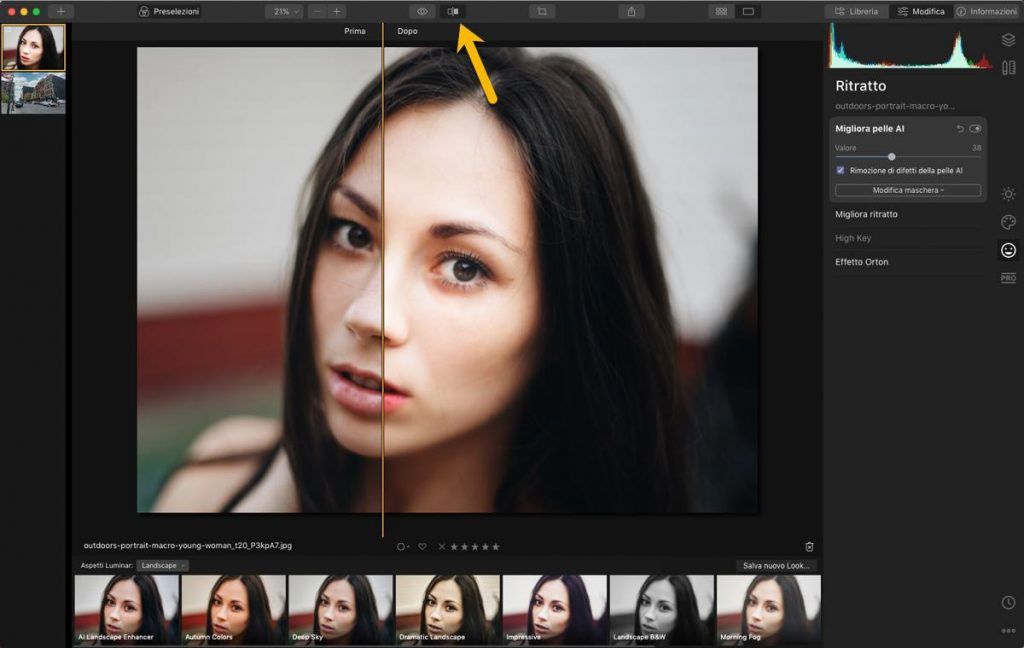The image size is (1024, 648).
Task: Open the History clock icon
Action: 1008,602
